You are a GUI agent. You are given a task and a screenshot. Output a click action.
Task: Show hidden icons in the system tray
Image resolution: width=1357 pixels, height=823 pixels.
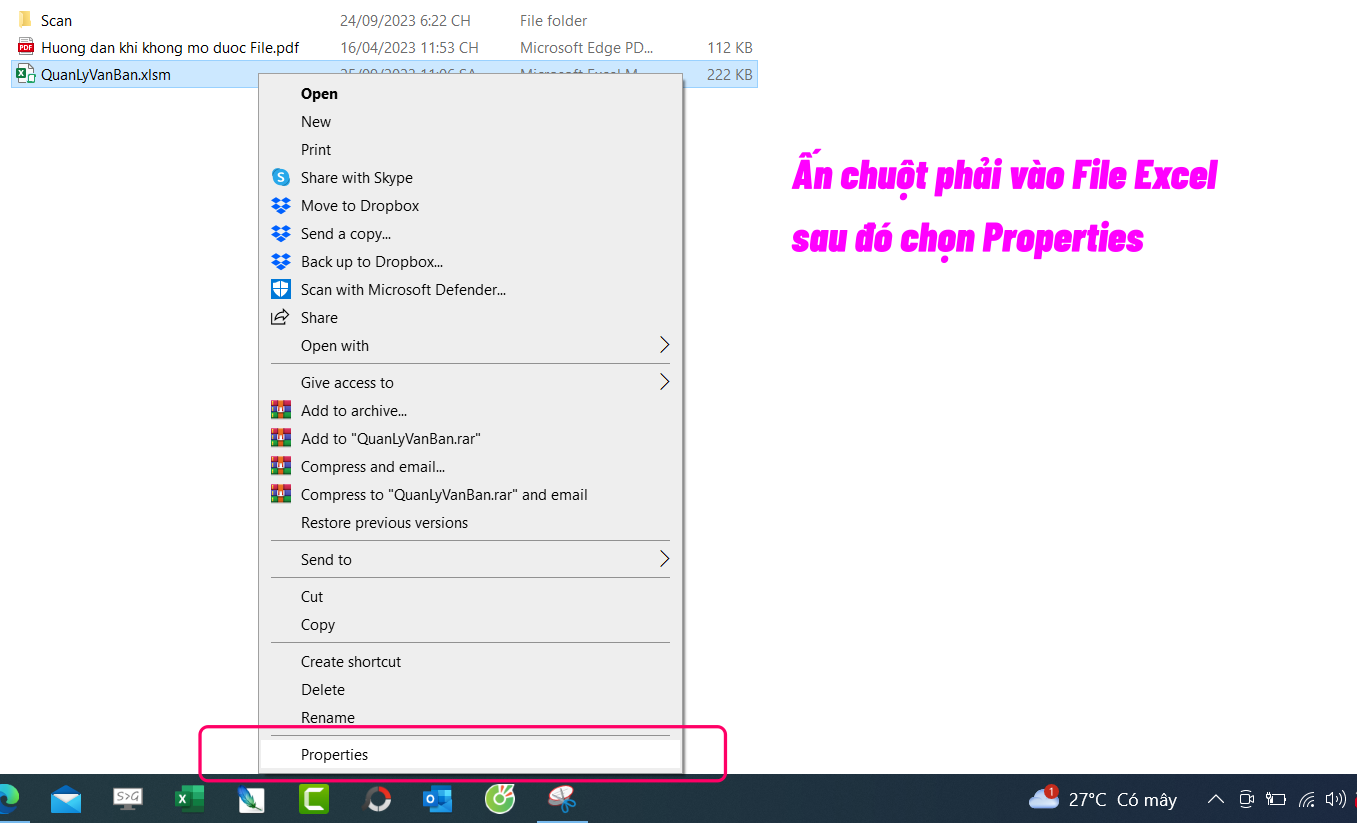coord(1215,799)
